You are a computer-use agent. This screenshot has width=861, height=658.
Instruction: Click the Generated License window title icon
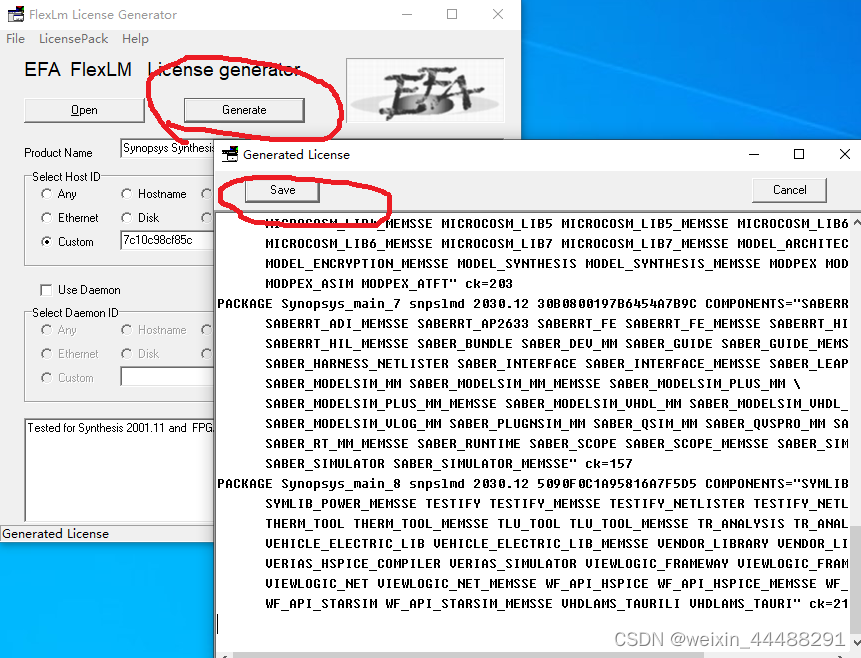coord(230,154)
